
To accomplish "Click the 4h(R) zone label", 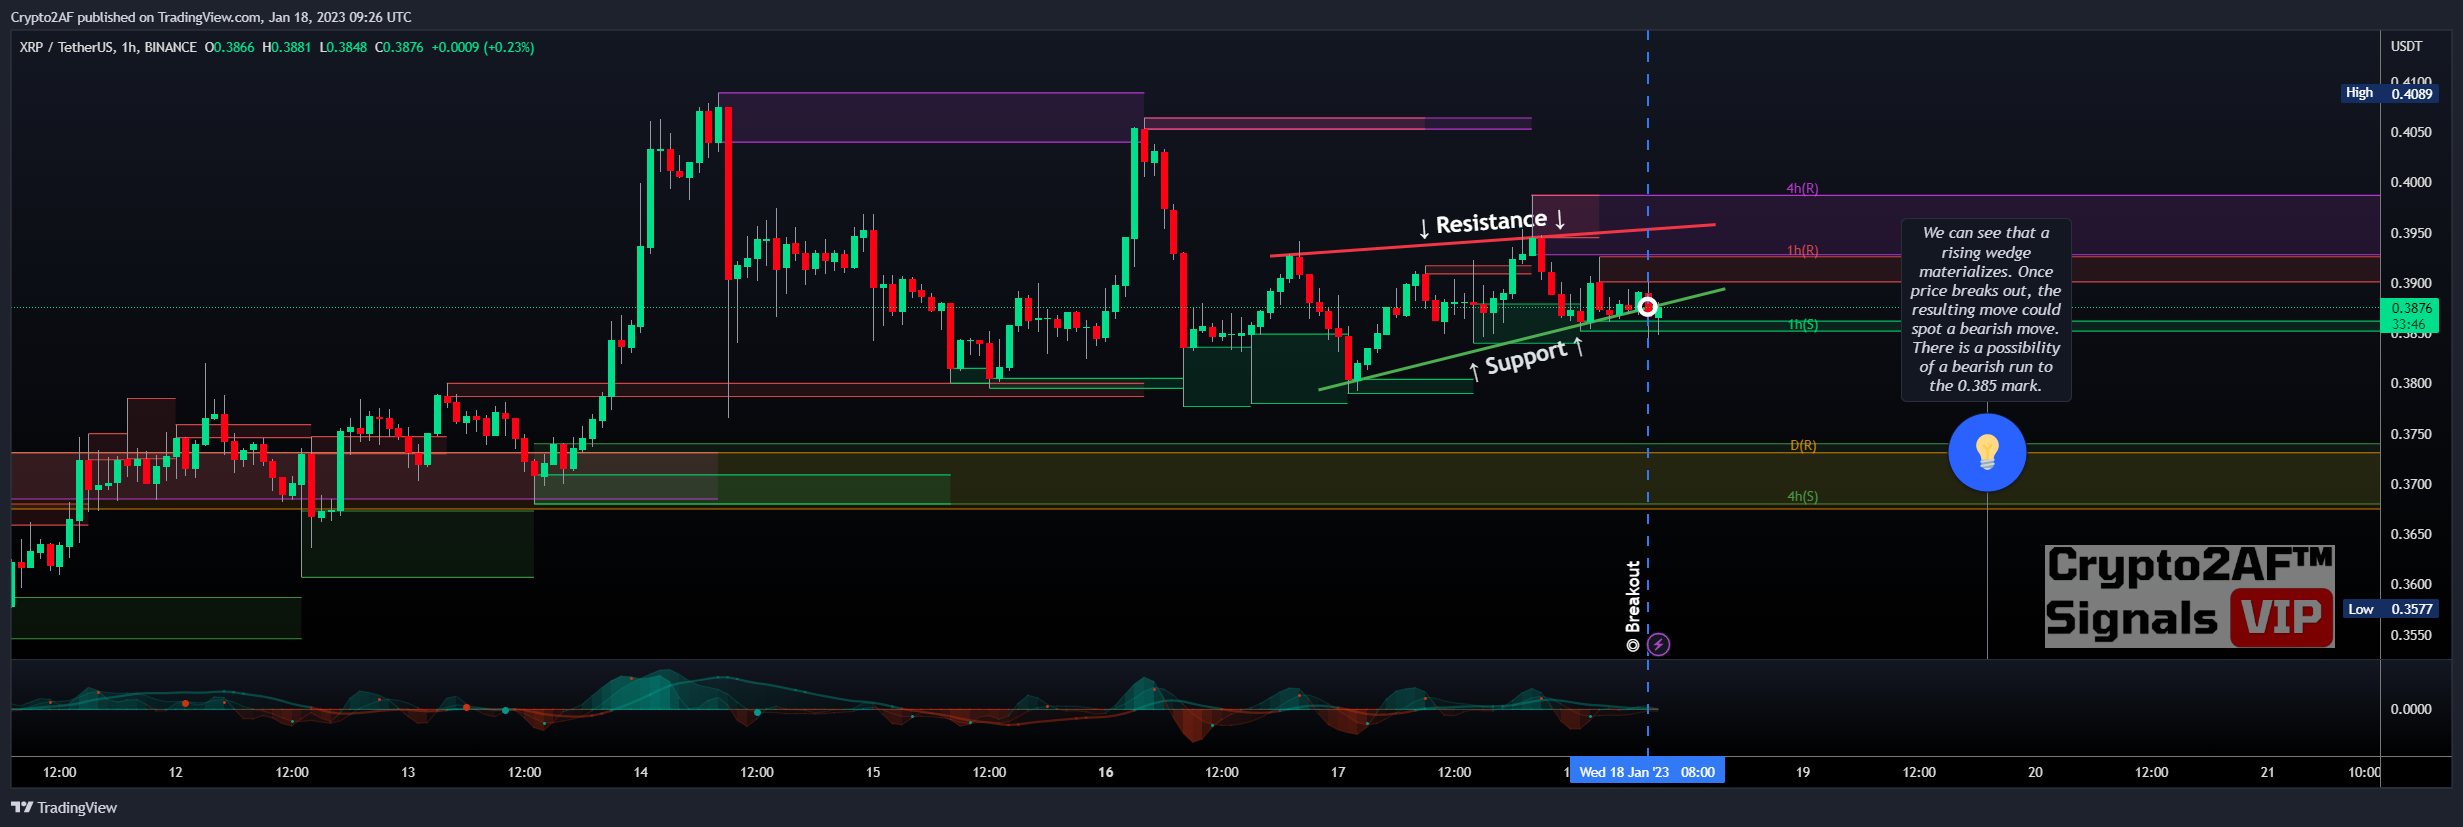I will click(x=1803, y=188).
